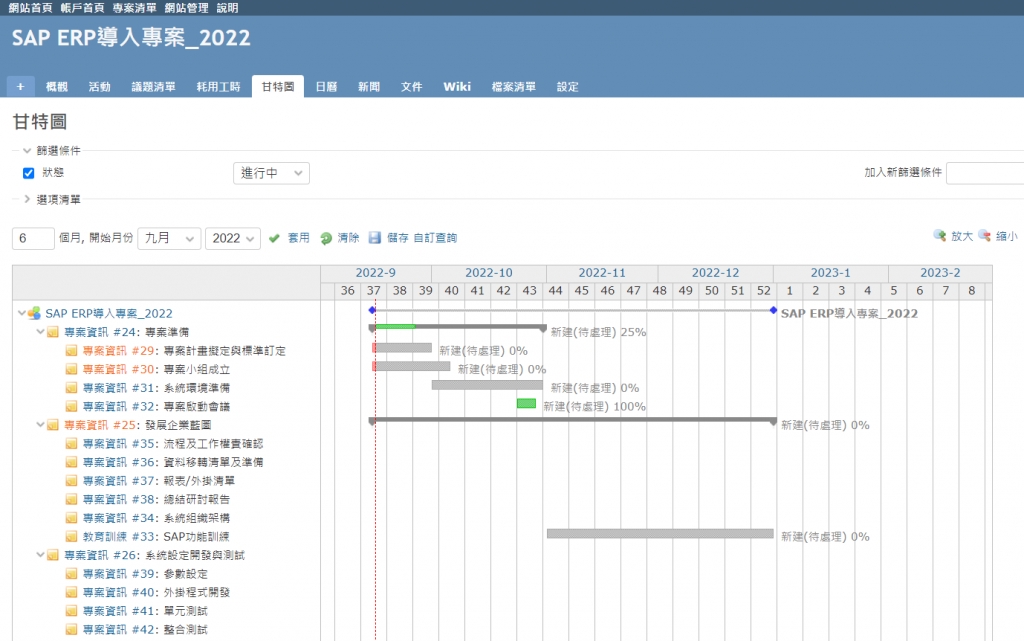This screenshot has width=1024, height=641.
Task: Zoom out with the 縮小 magnifier icon
Action: (x=985, y=236)
